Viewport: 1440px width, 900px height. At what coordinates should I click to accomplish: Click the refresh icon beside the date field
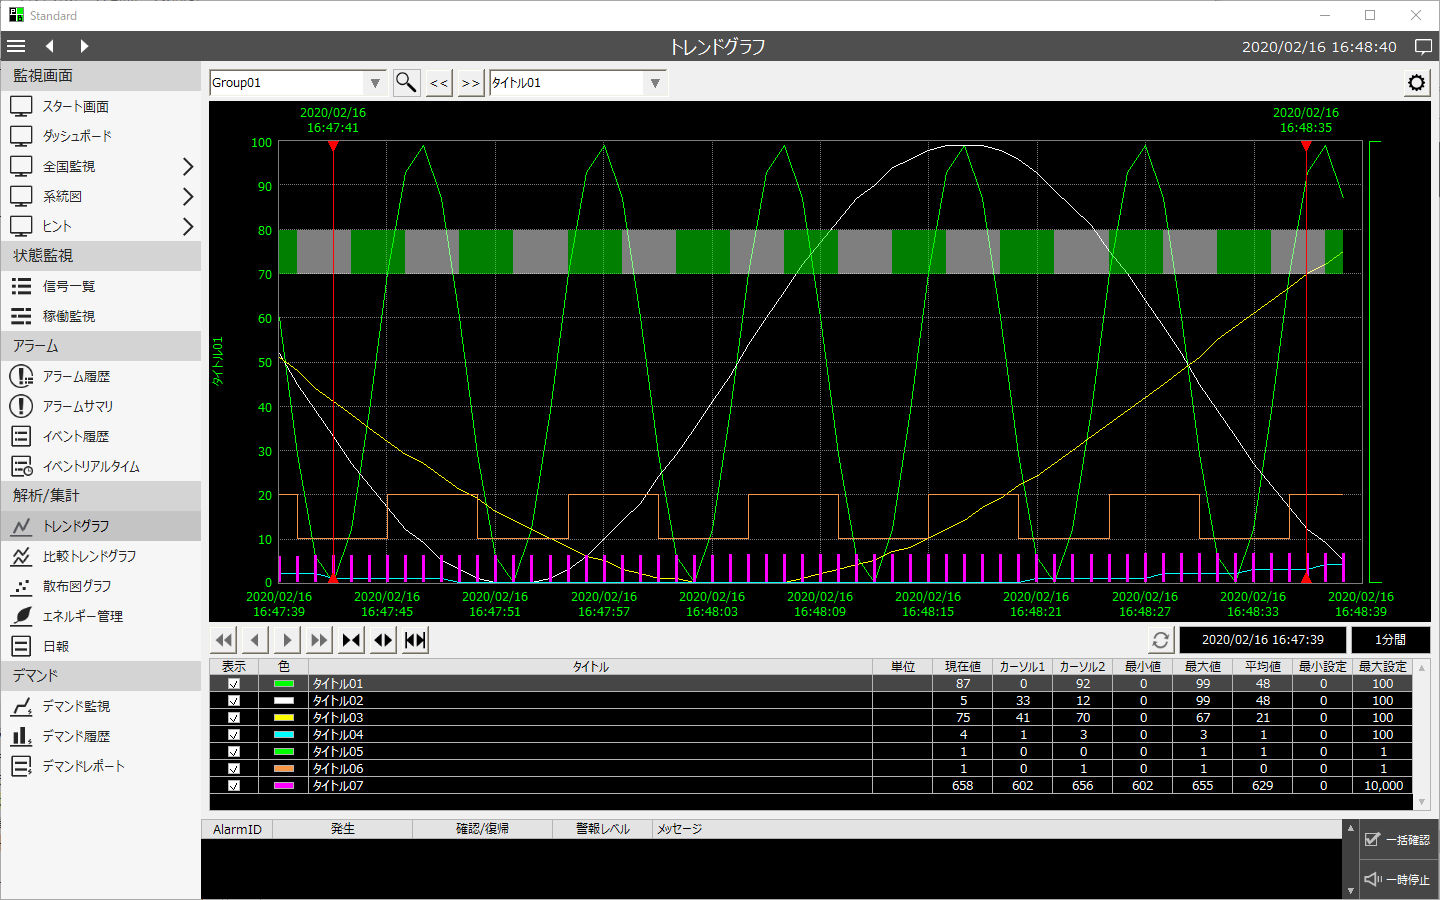pyautogui.click(x=1160, y=640)
